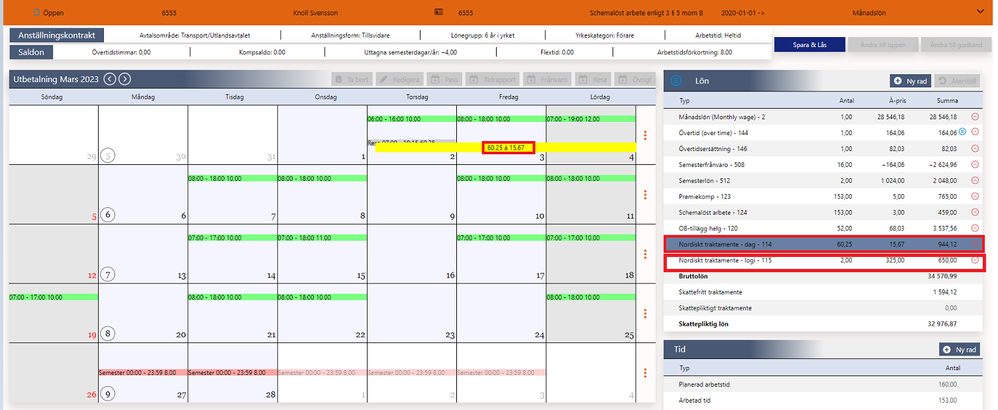Select week number 7 circle

pyautogui.click(x=108, y=275)
